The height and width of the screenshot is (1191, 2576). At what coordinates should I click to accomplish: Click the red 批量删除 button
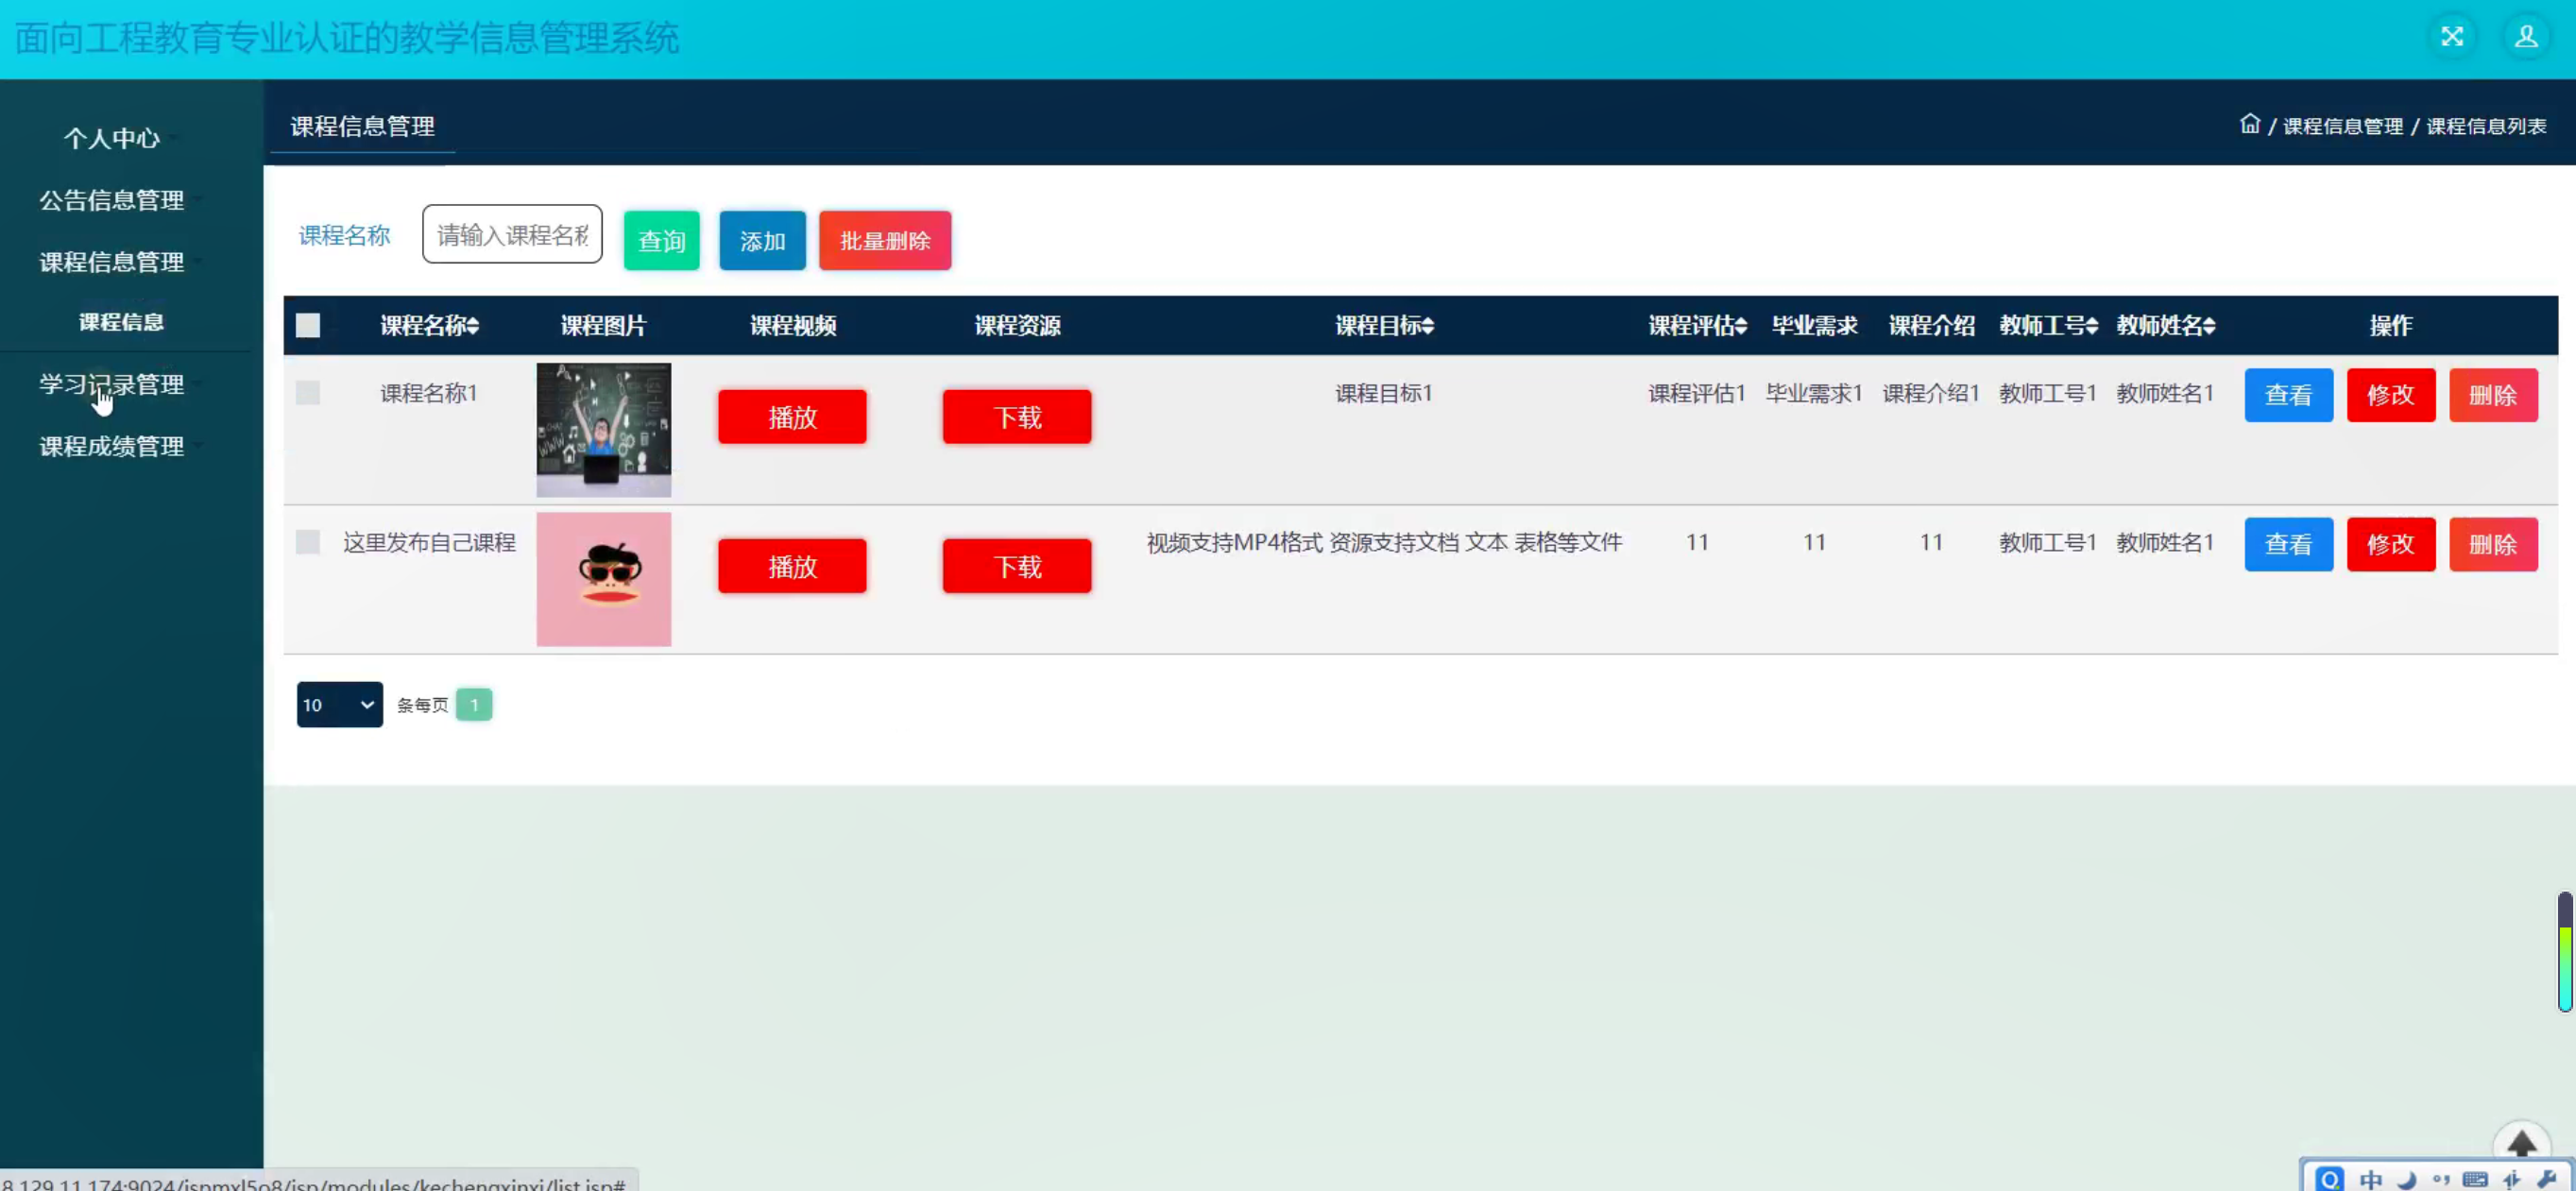(884, 241)
